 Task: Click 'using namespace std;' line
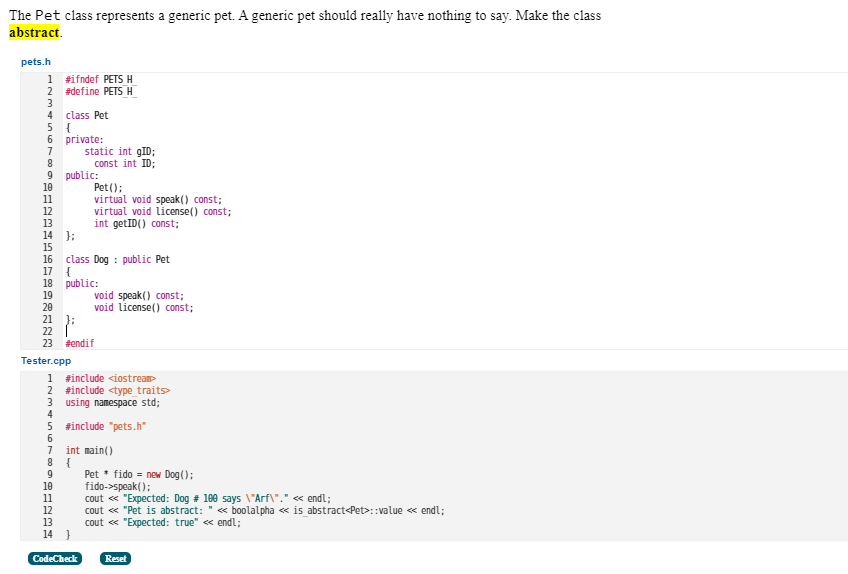click(113, 403)
